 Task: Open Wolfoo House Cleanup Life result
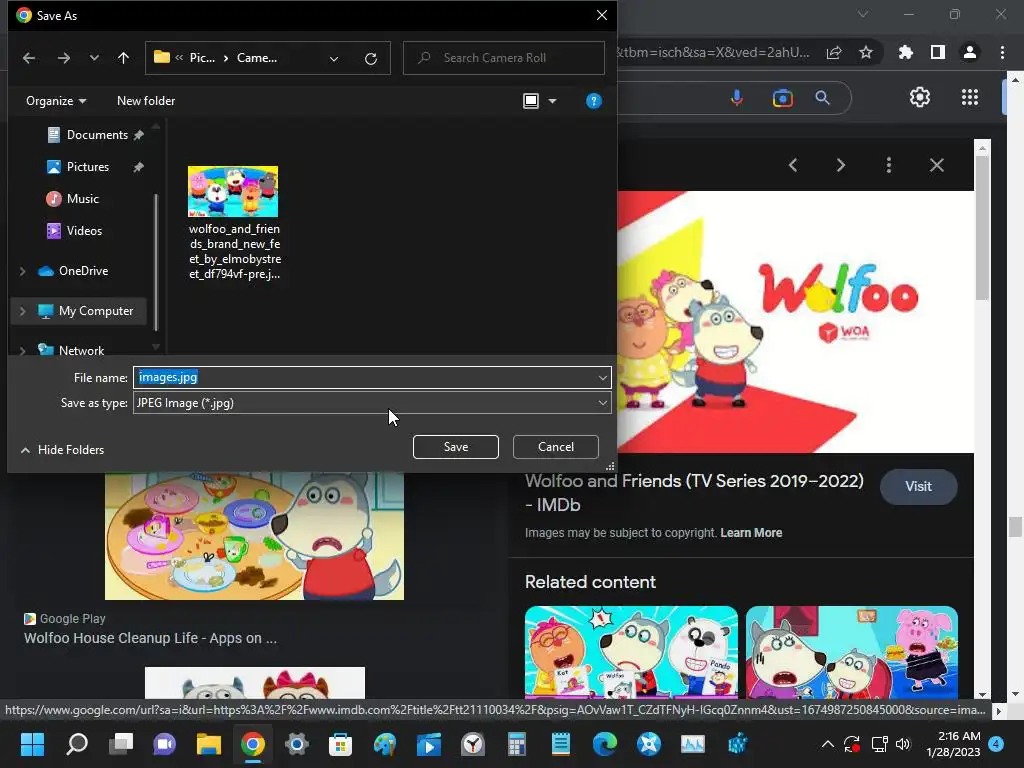pyautogui.click(x=150, y=638)
